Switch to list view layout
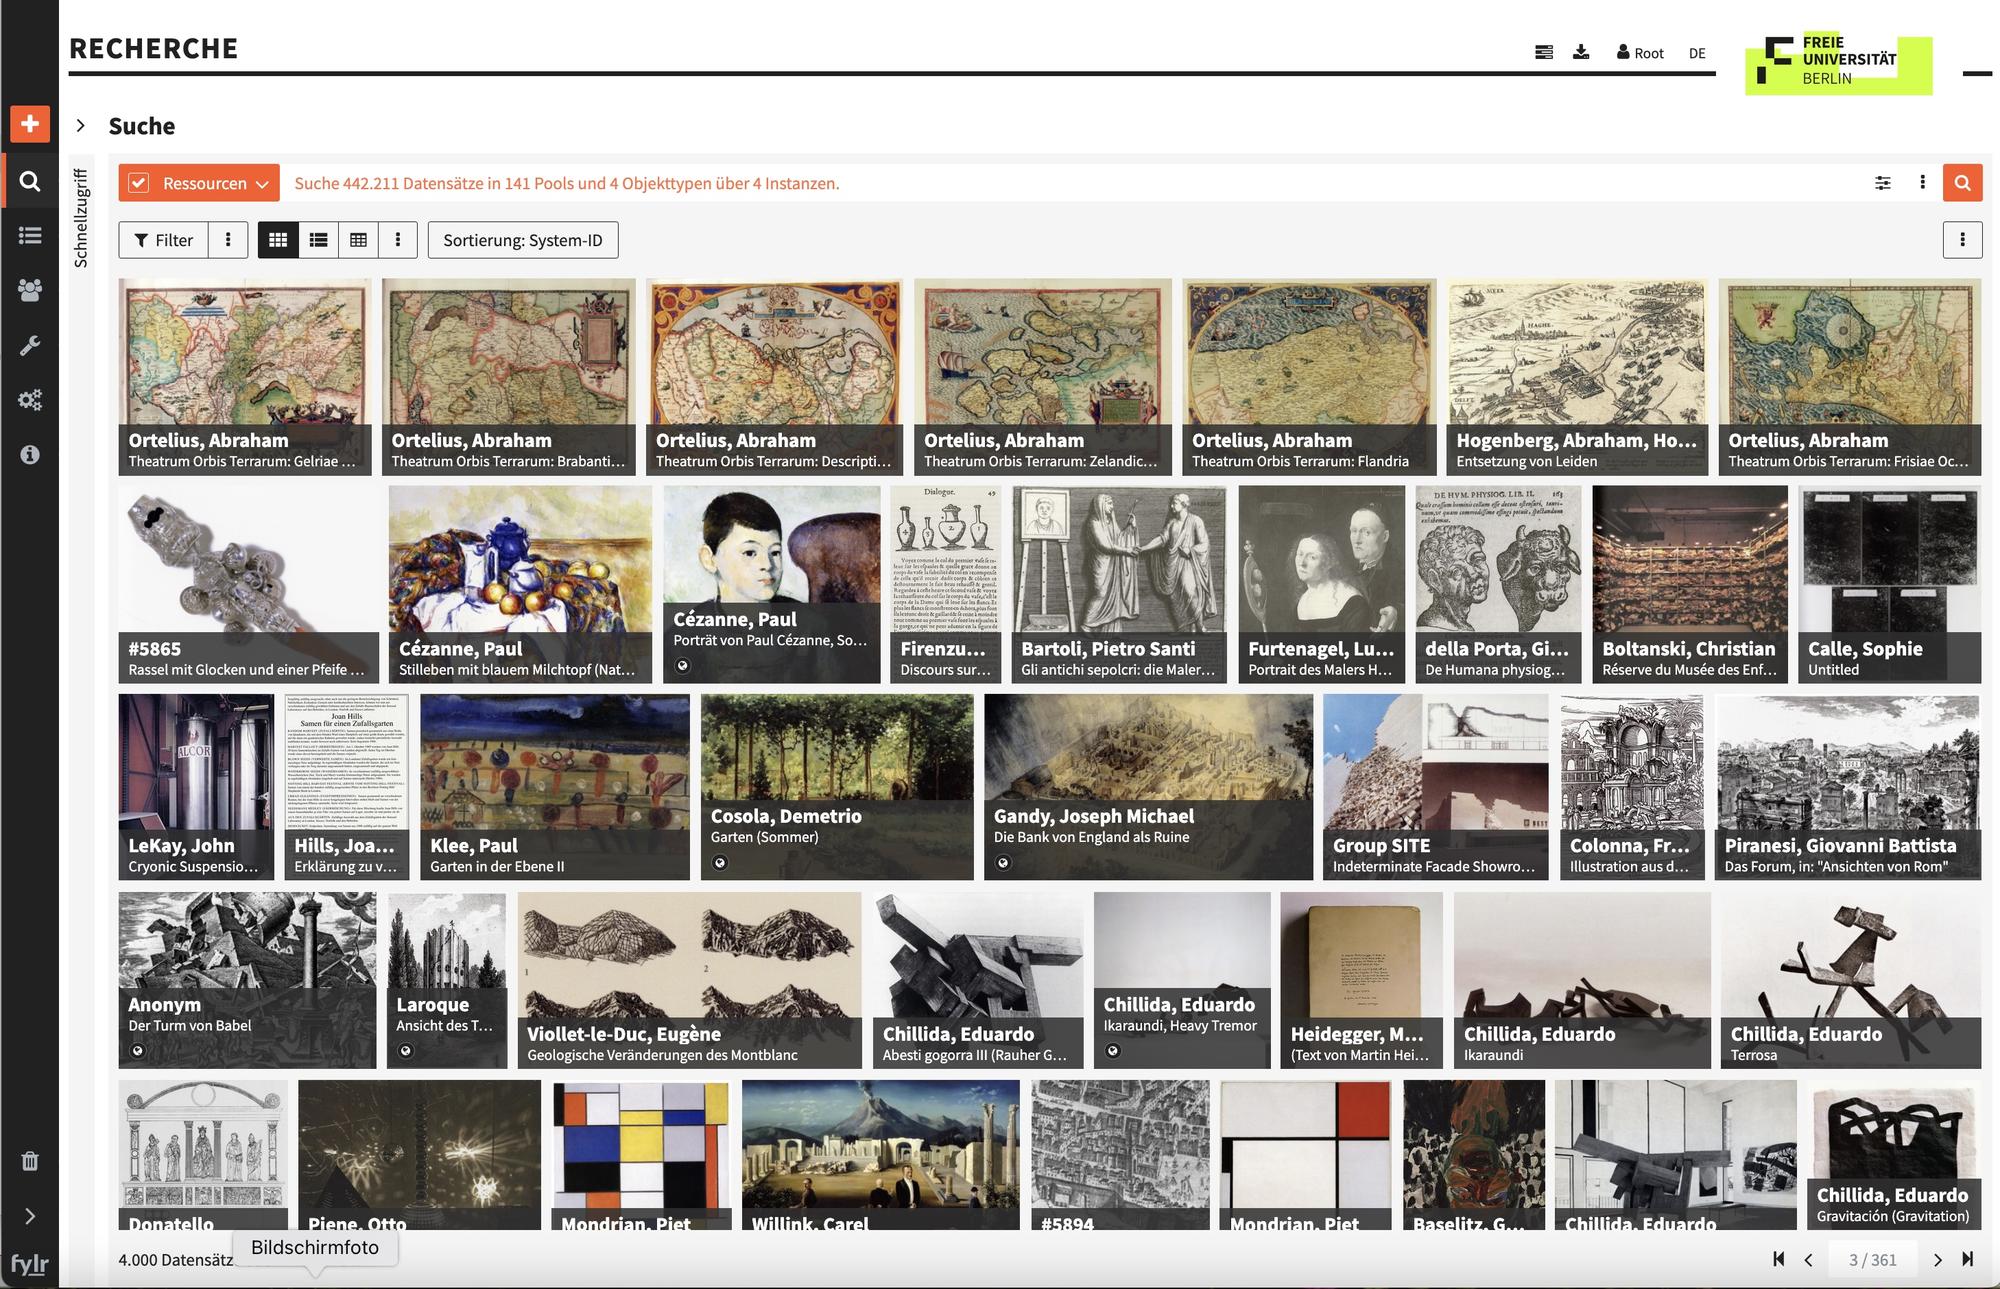 coord(318,240)
